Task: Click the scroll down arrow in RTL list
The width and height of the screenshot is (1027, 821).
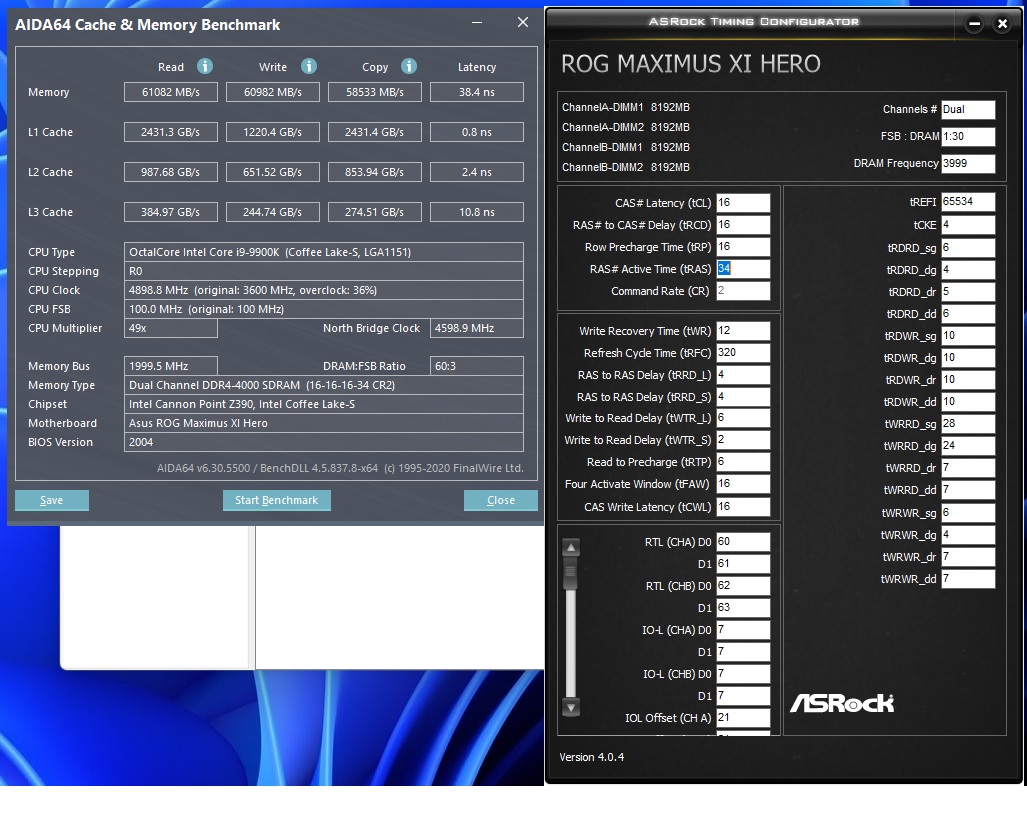Action: (x=571, y=707)
